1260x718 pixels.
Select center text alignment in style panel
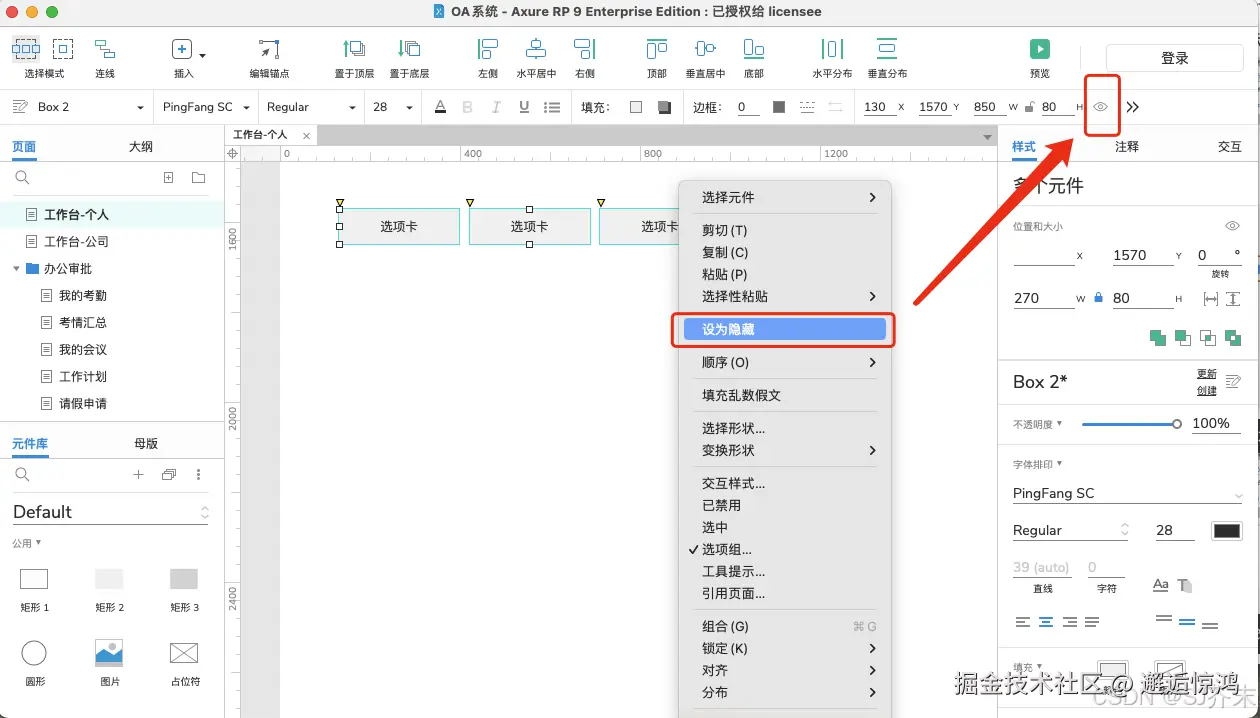point(1046,622)
